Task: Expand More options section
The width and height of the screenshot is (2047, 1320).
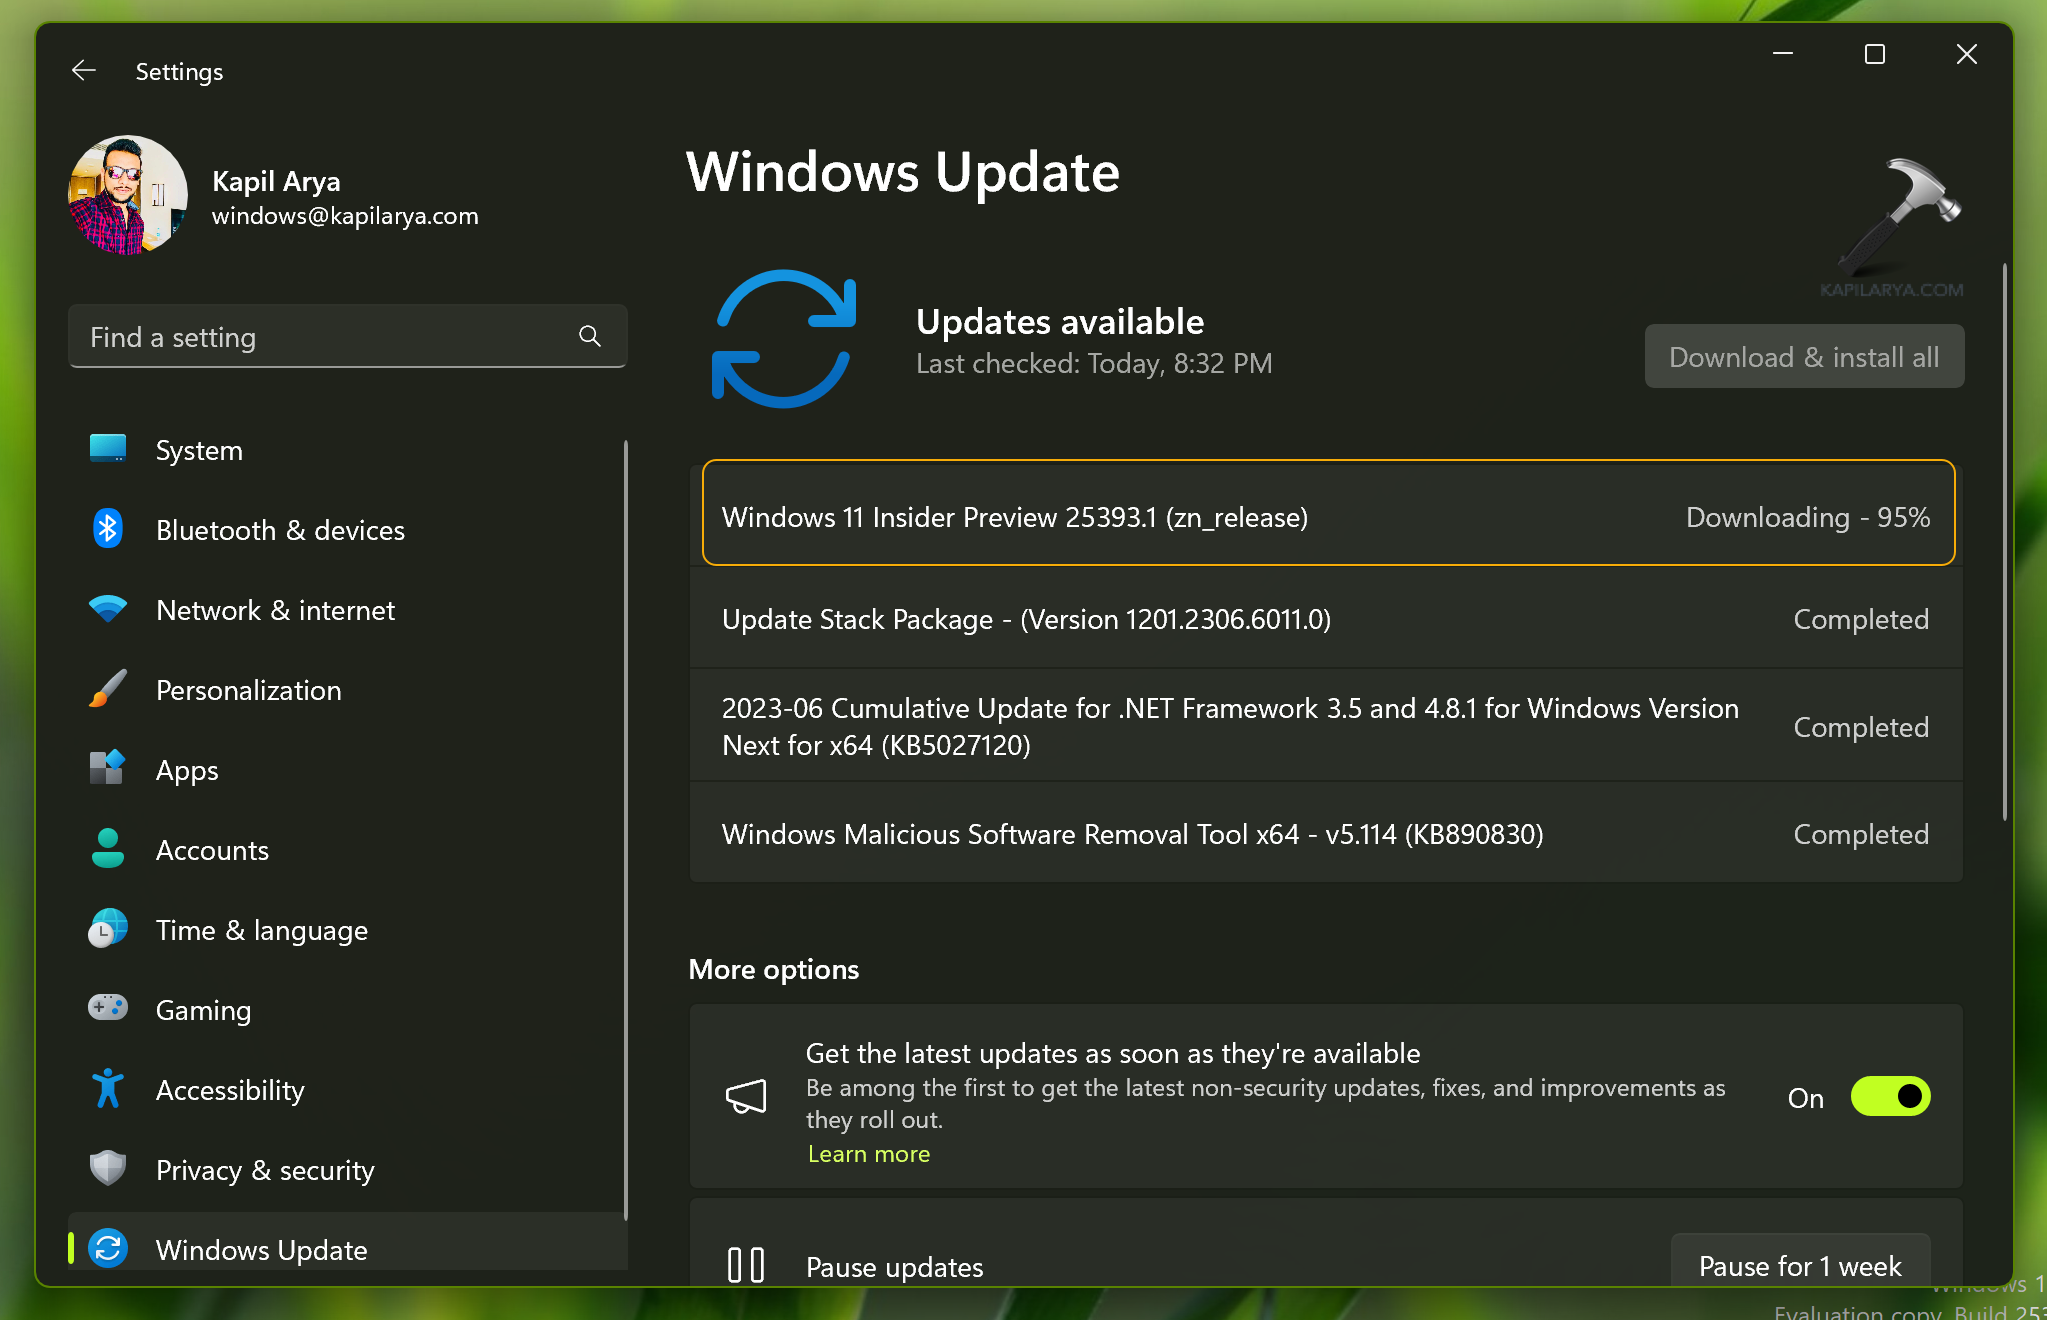Action: click(x=774, y=968)
